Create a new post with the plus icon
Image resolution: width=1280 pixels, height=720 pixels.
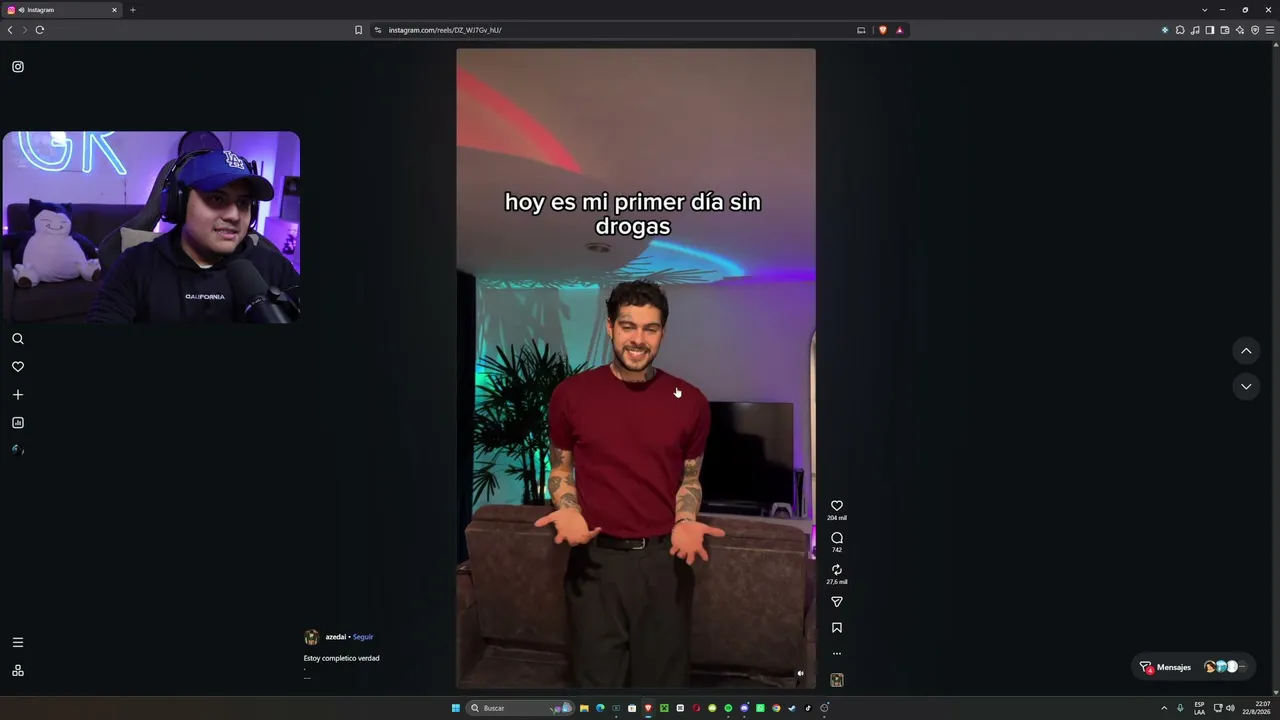[x=18, y=395]
